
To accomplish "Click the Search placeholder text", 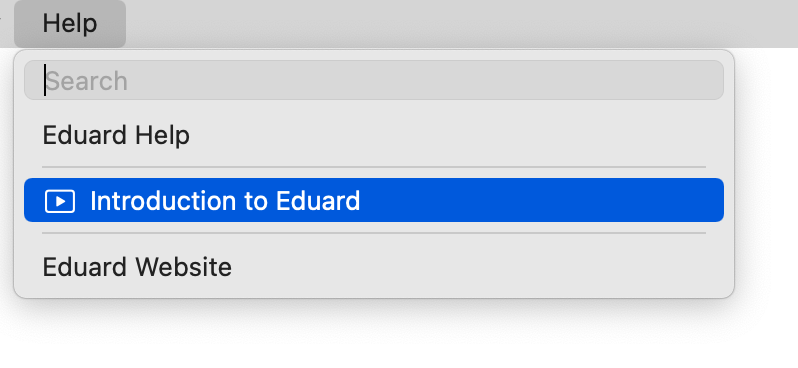I will point(87,81).
